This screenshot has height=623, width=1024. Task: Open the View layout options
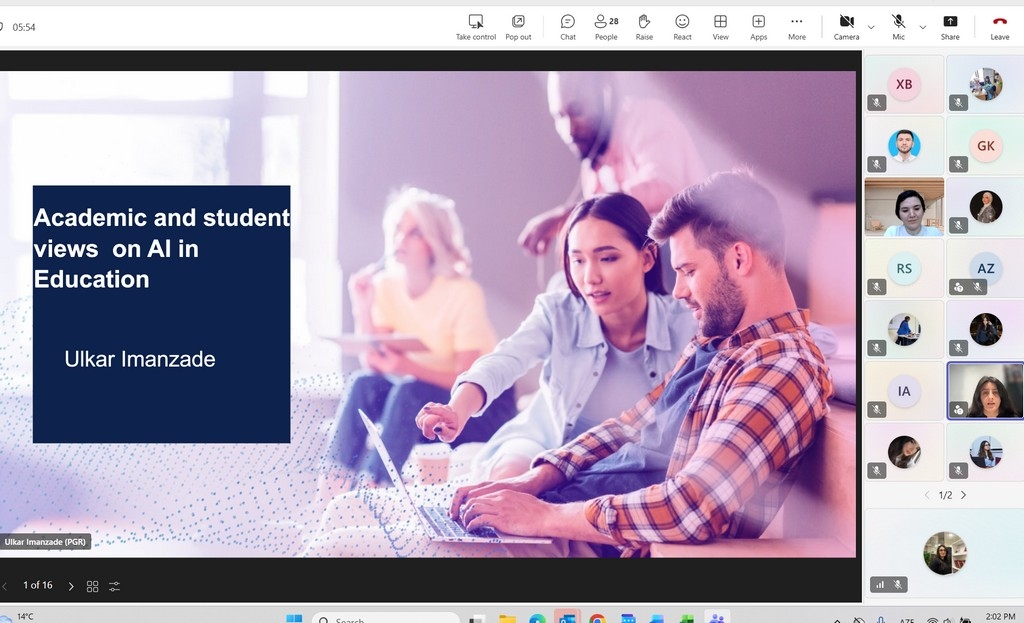720,27
